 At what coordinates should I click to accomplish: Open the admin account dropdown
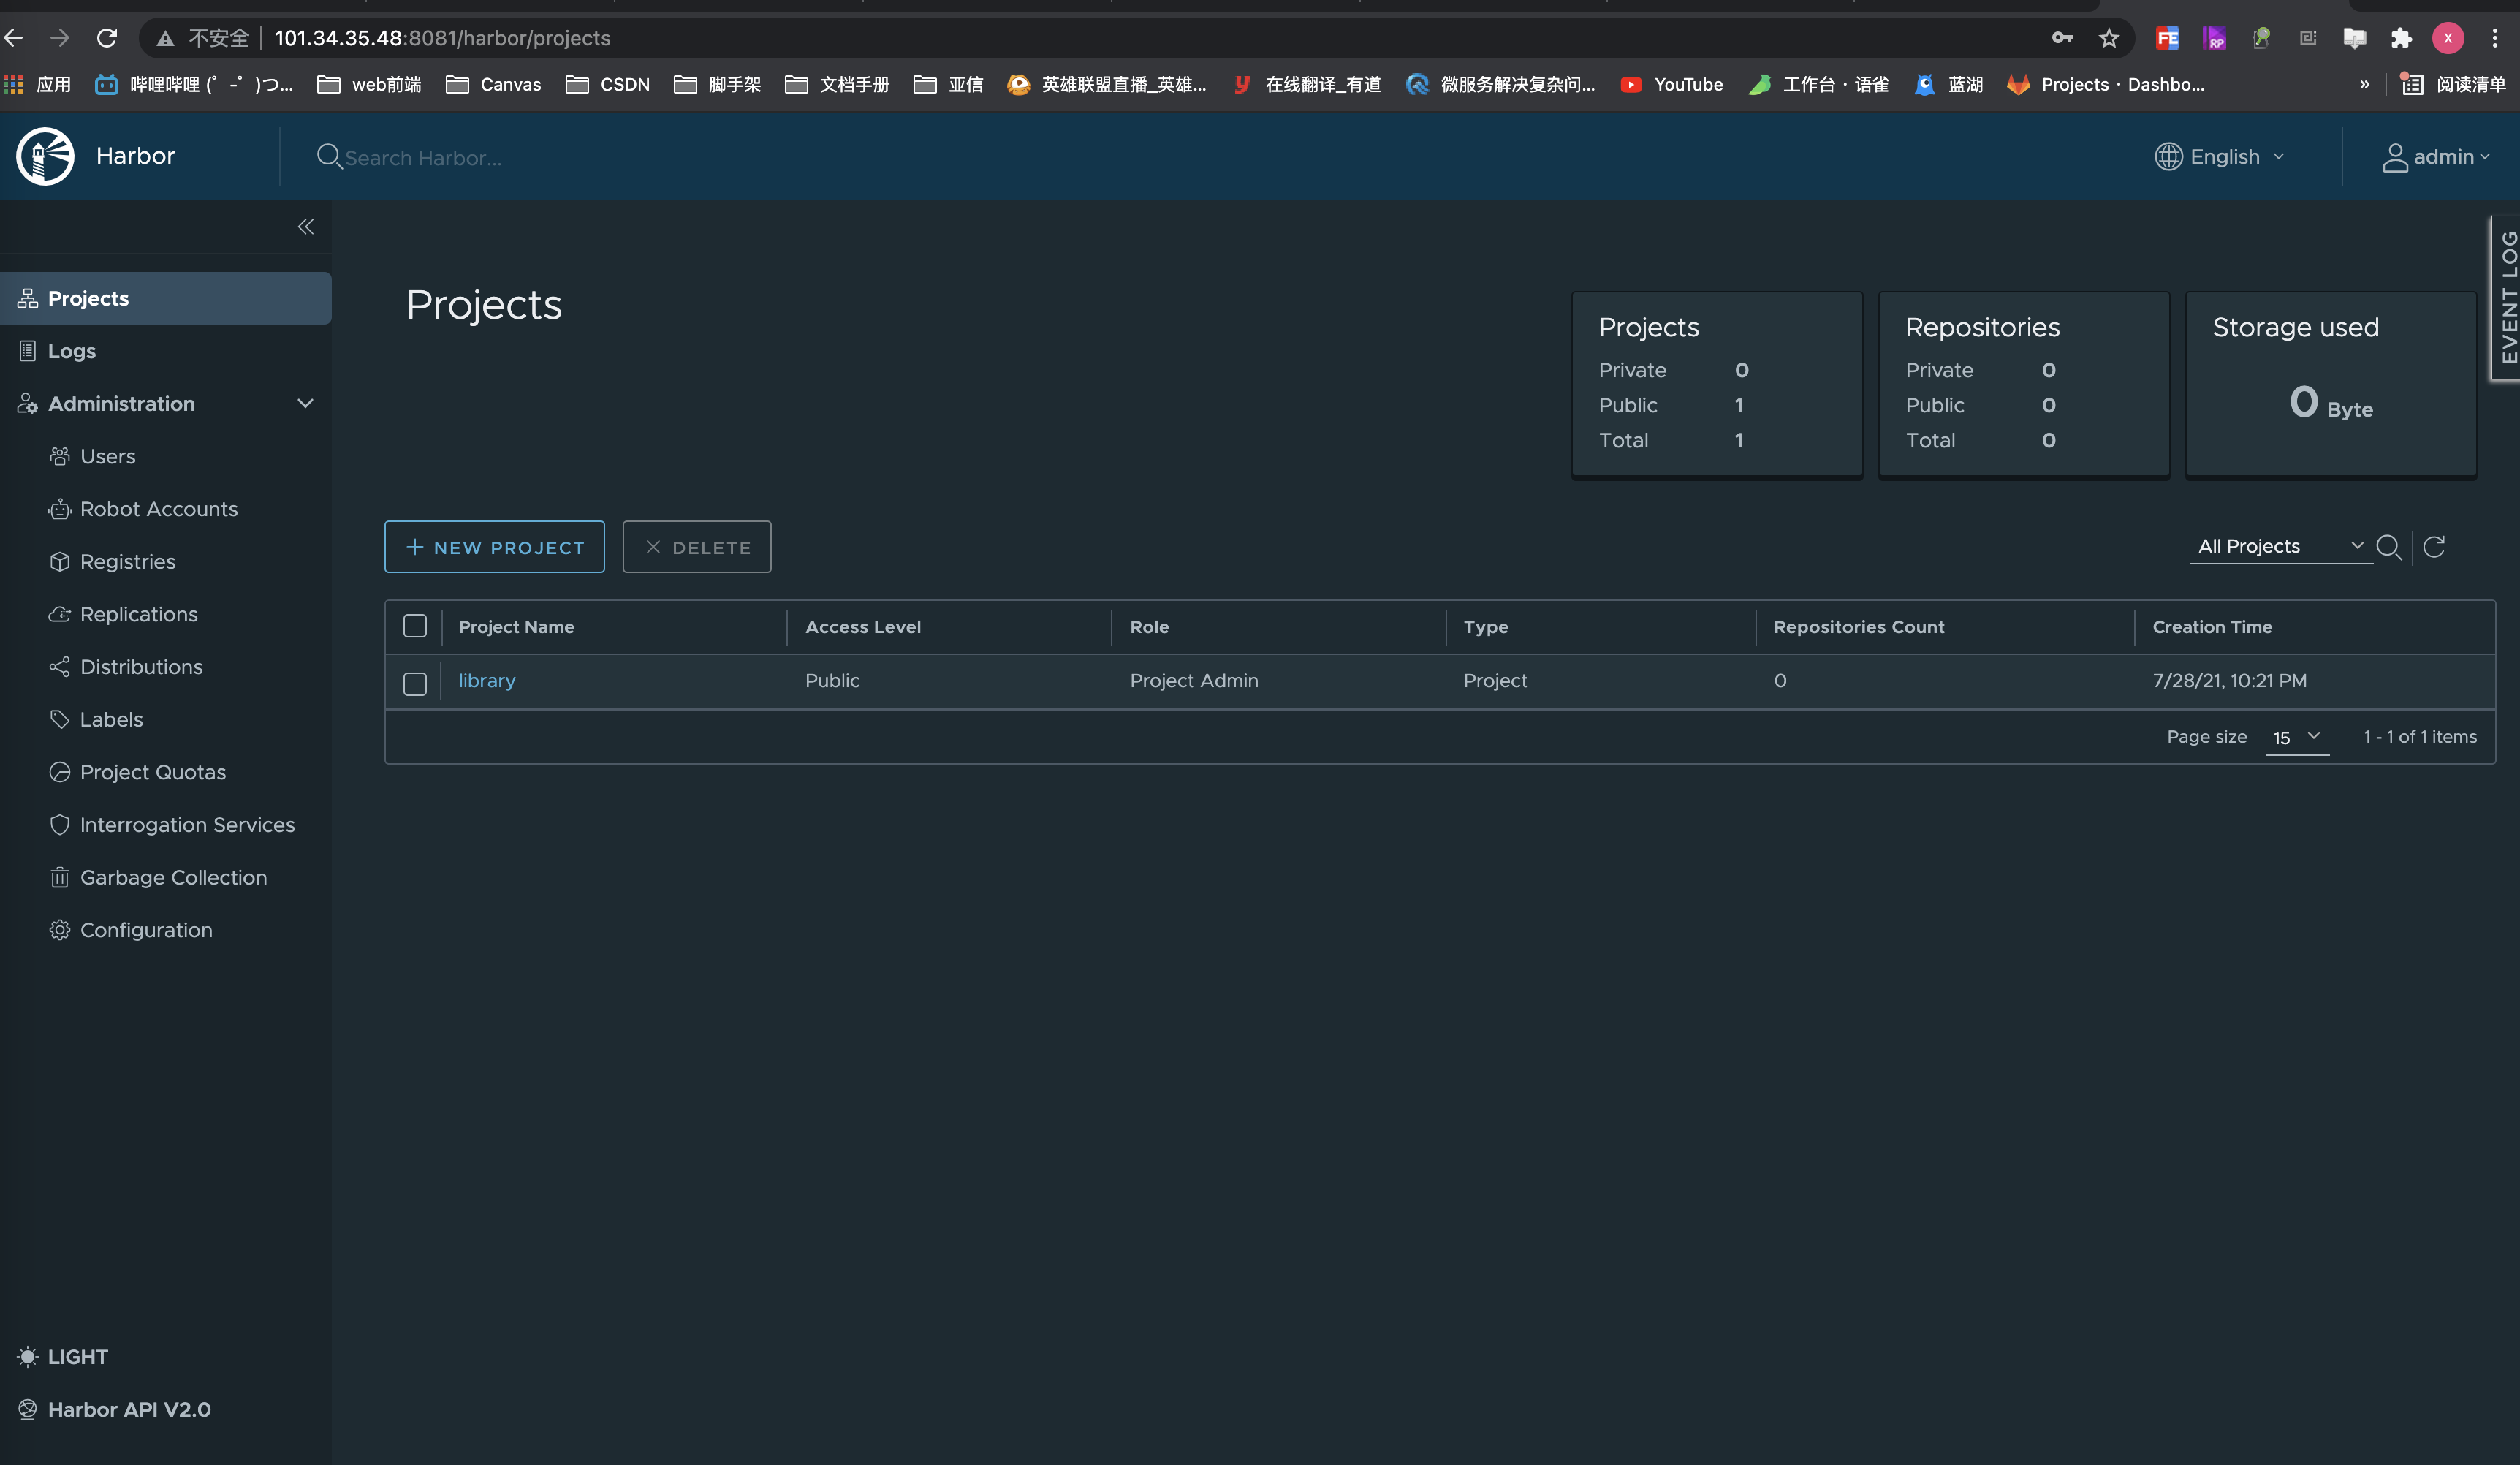pyautogui.click(x=2436, y=157)
